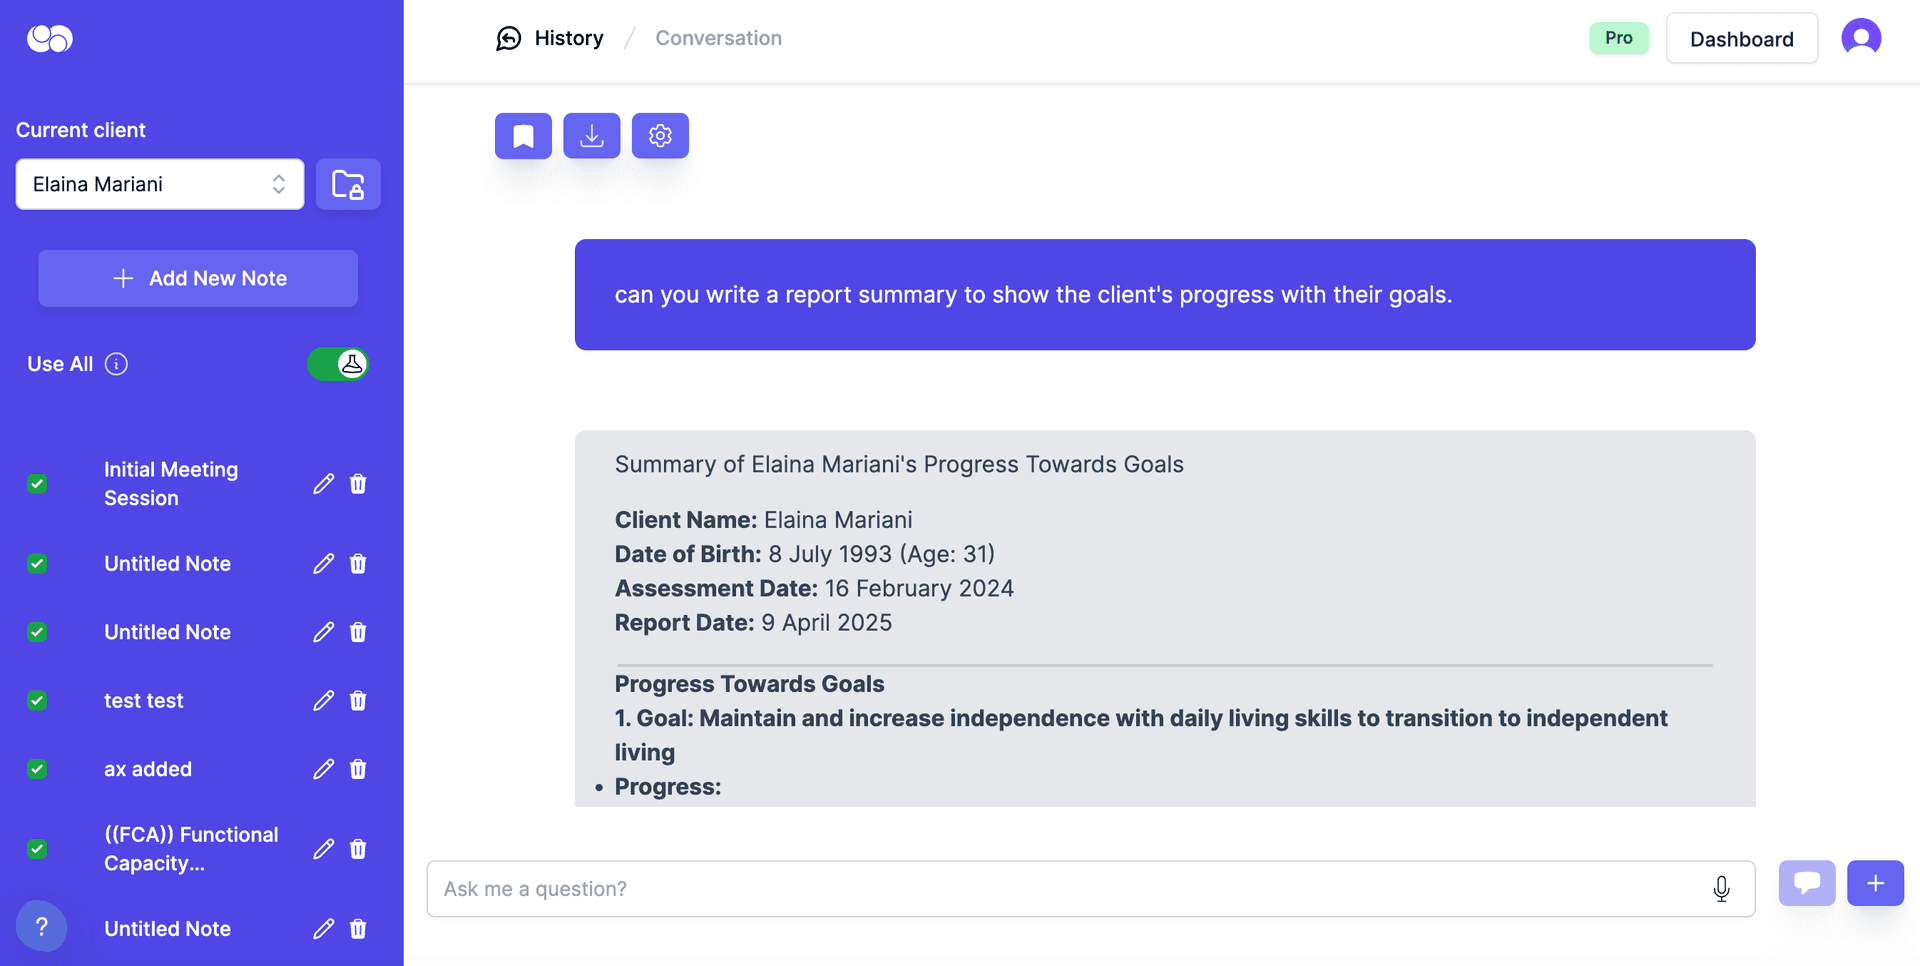Open the profile avatar menu

coord(1861,37)
